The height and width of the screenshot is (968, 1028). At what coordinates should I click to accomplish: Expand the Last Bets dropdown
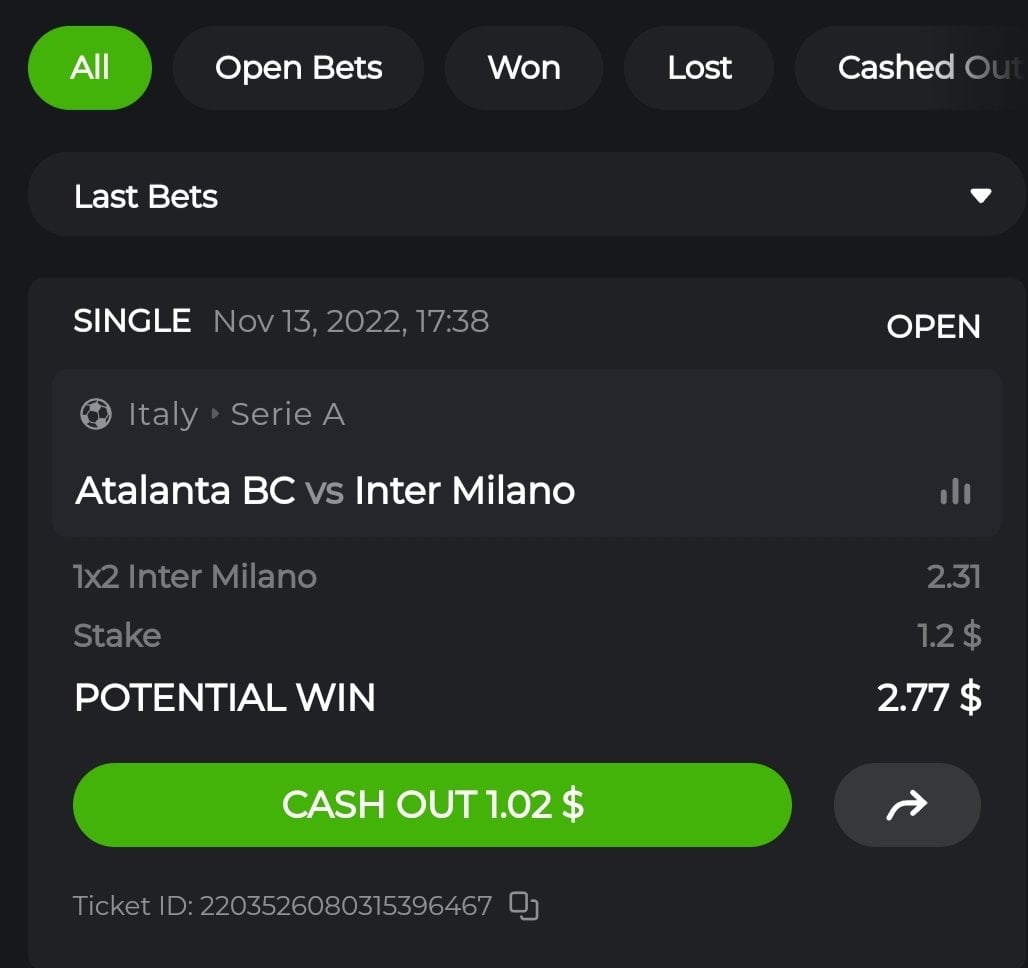coord(526,195)
